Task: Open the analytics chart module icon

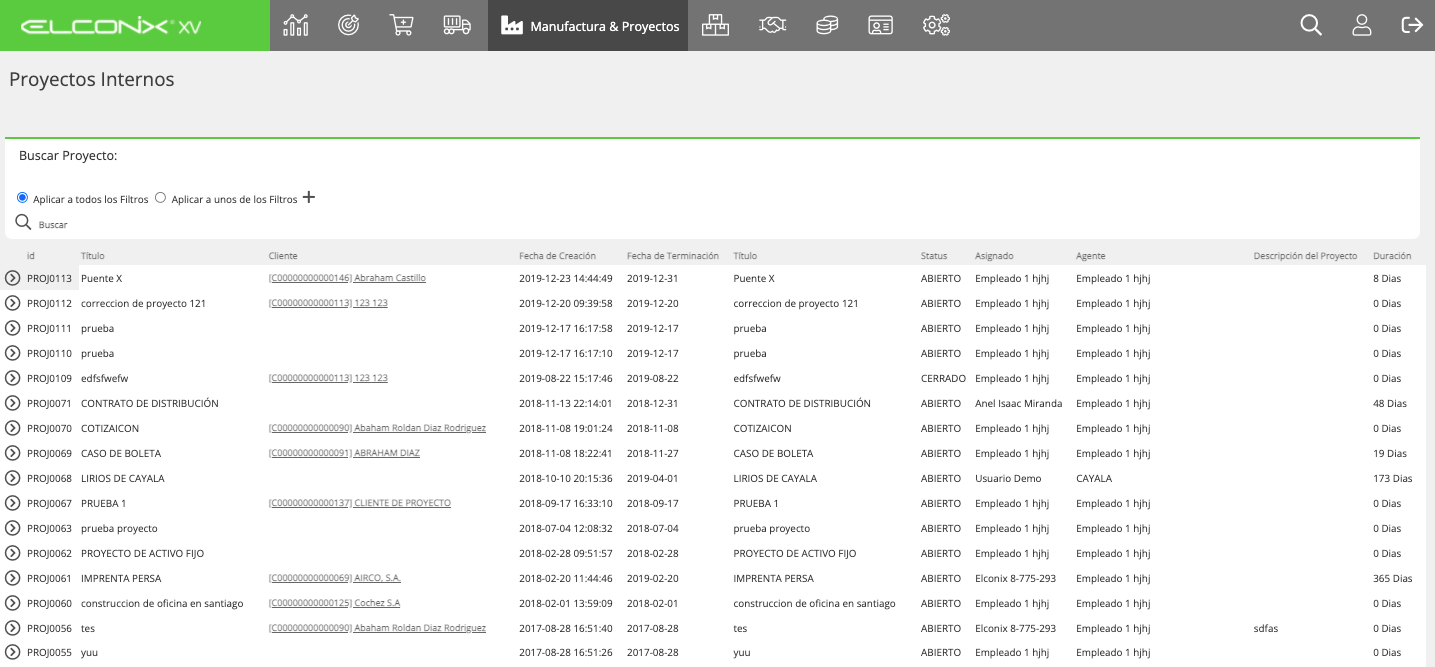Action: coord(296,25)
